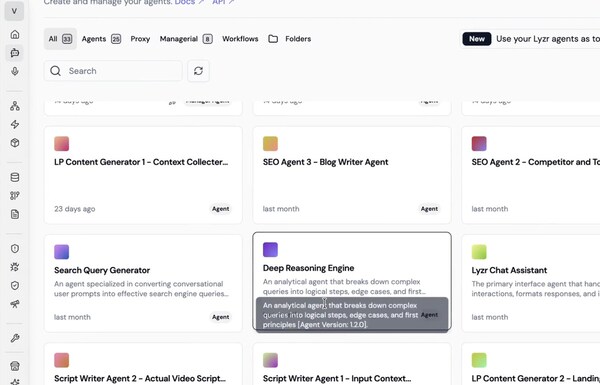This screenshot has height=385, width=600.
Task: Click the '23 days ago' timestamp
Action: (x=75, y=209)
